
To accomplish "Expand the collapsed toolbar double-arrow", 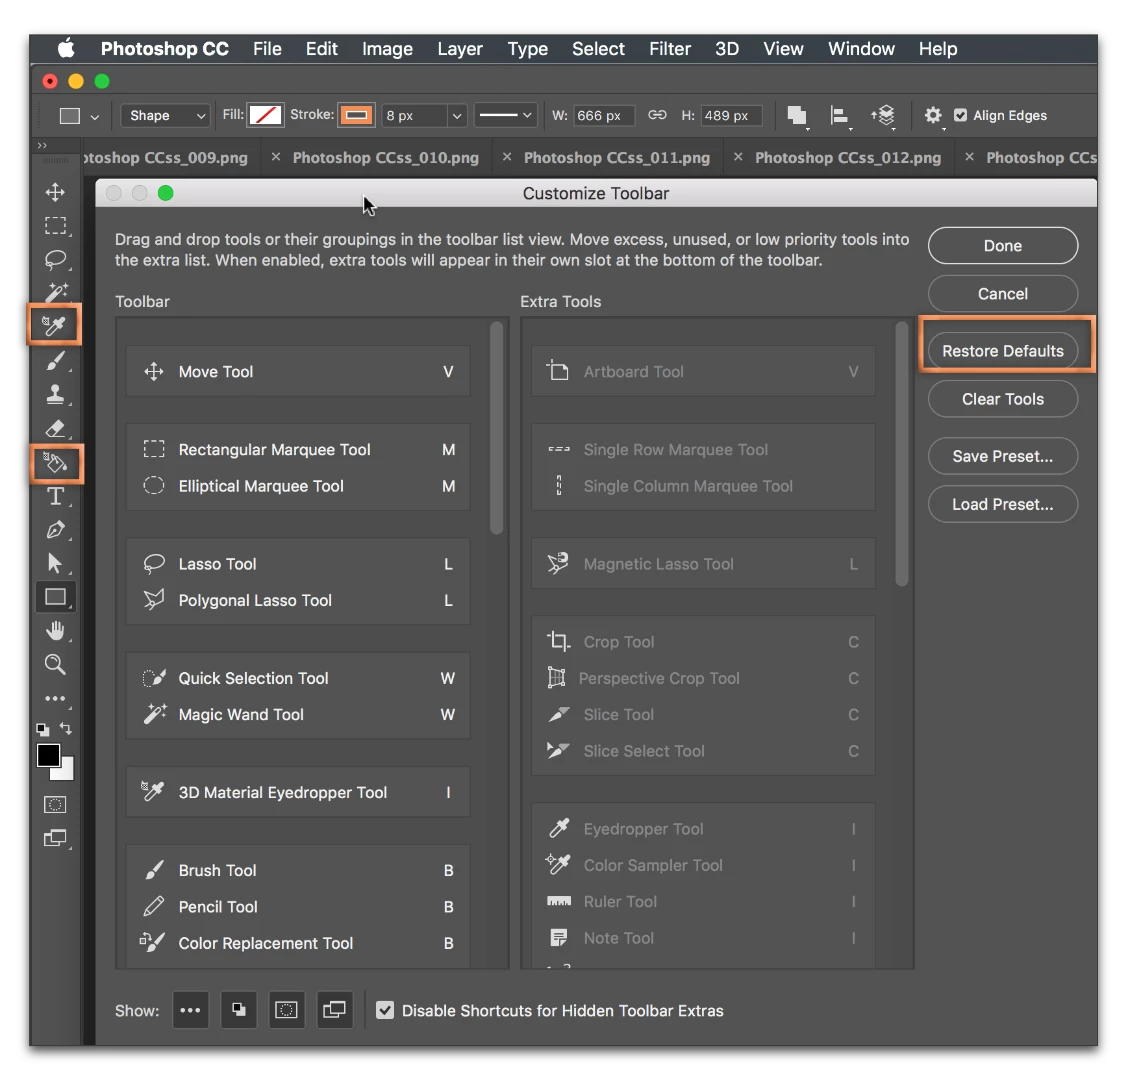I will (x=42, y=145).
